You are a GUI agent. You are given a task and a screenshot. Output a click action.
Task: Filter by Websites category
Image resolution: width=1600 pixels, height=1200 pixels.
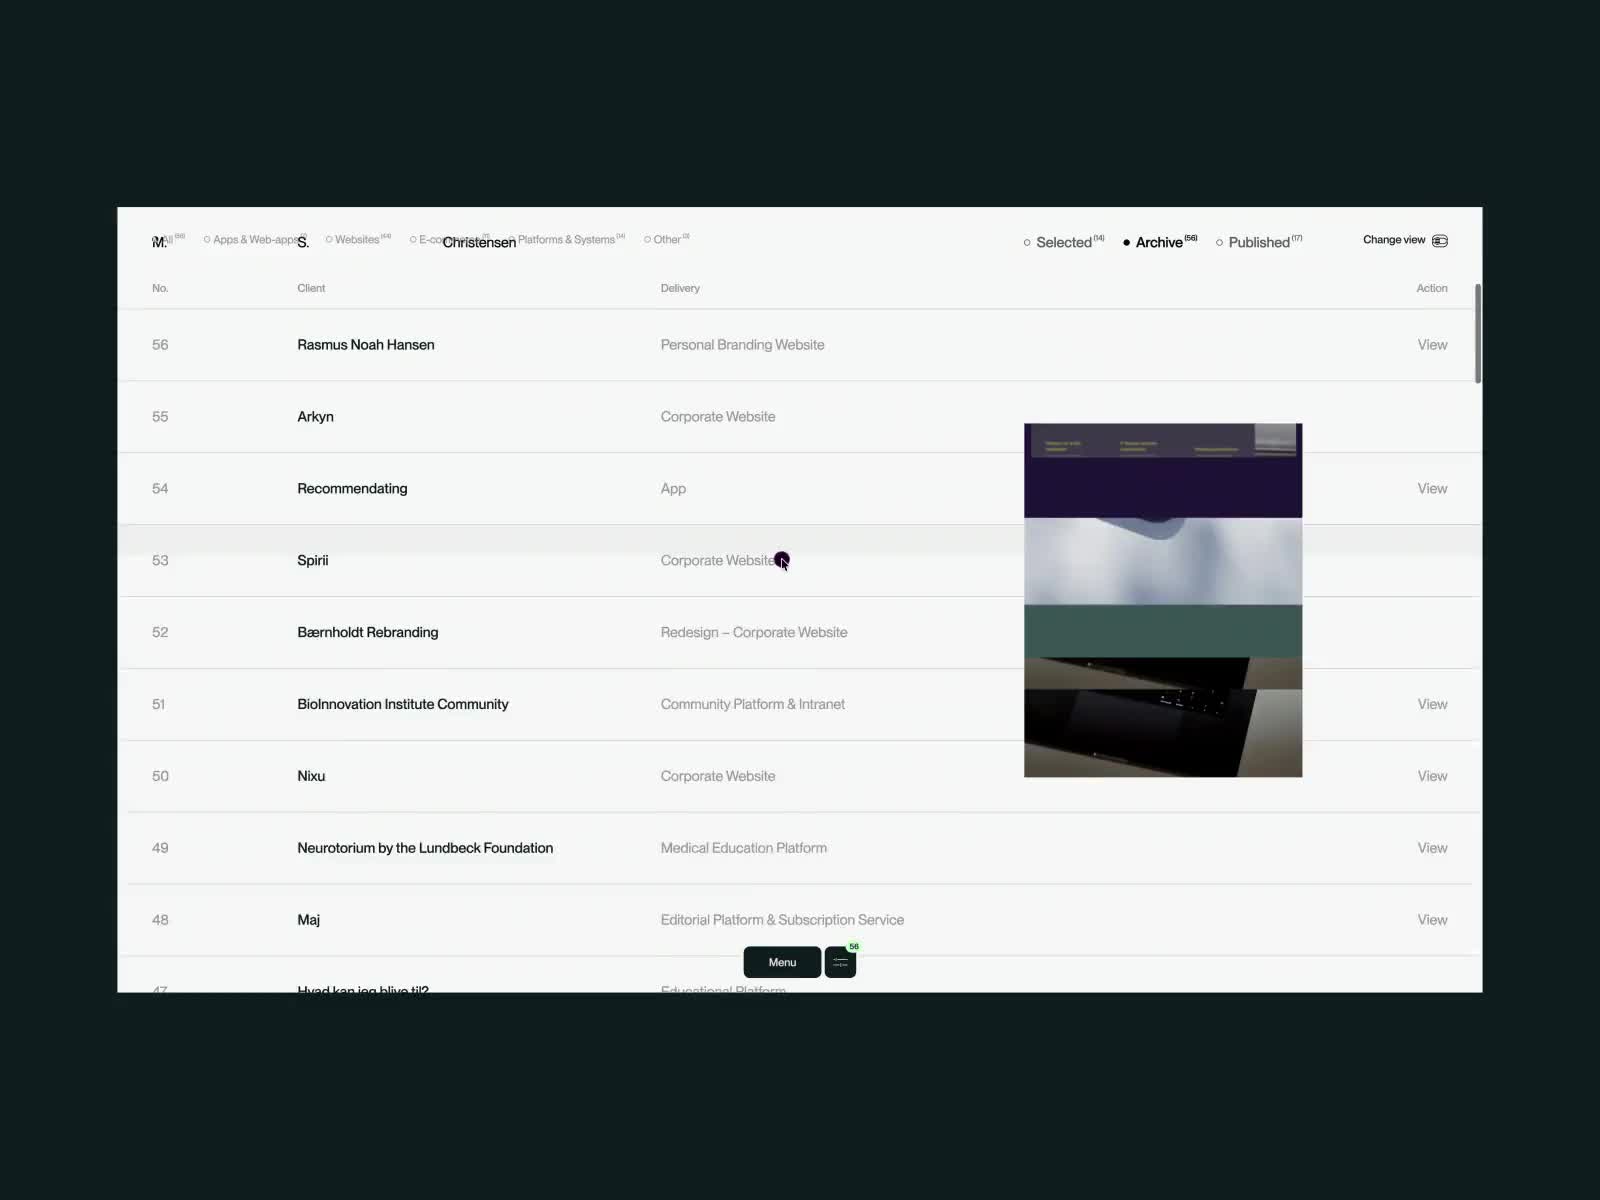pos(356,240)
